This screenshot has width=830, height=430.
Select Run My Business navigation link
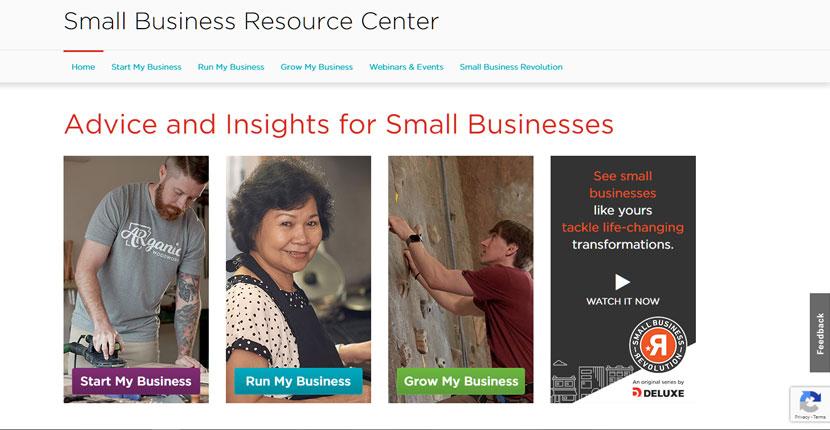[x=231, y=67]
